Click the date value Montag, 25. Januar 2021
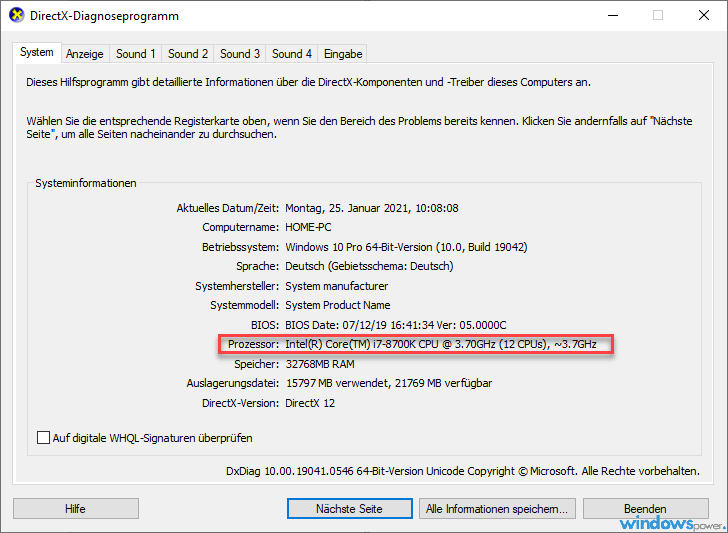This screenshot has width=728, height=533. tap(372, 208)
